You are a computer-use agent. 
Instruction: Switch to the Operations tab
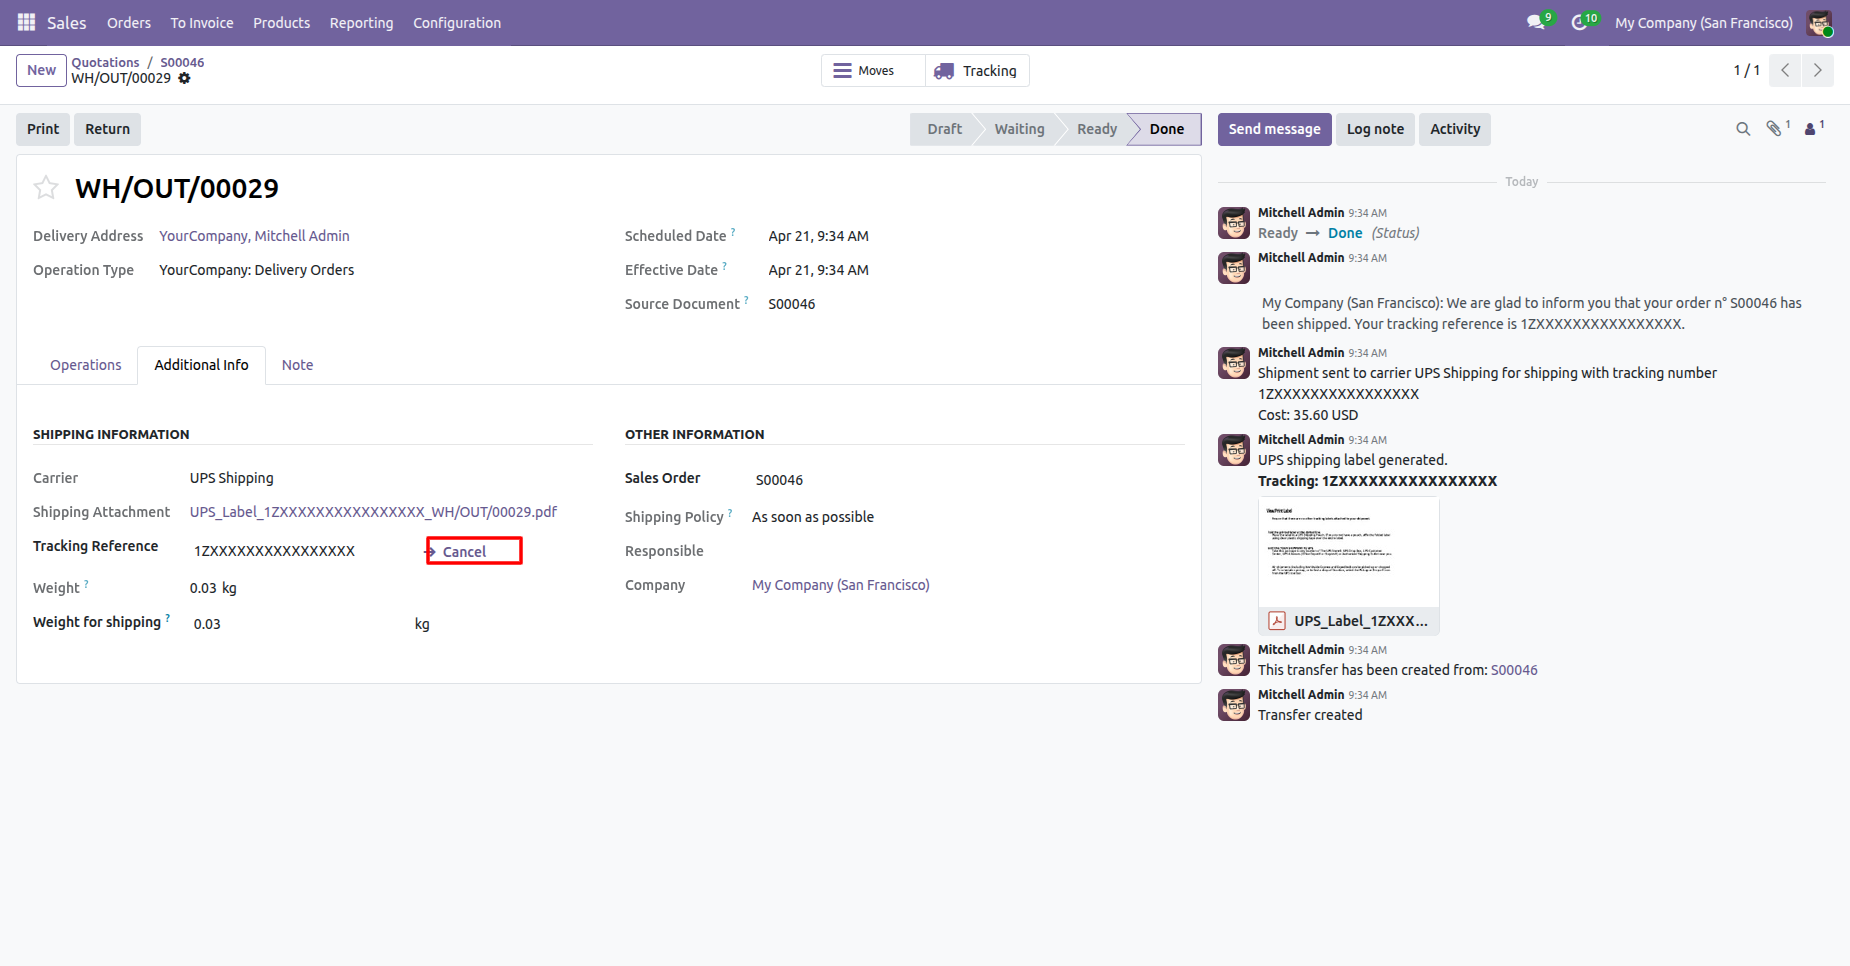86,365
